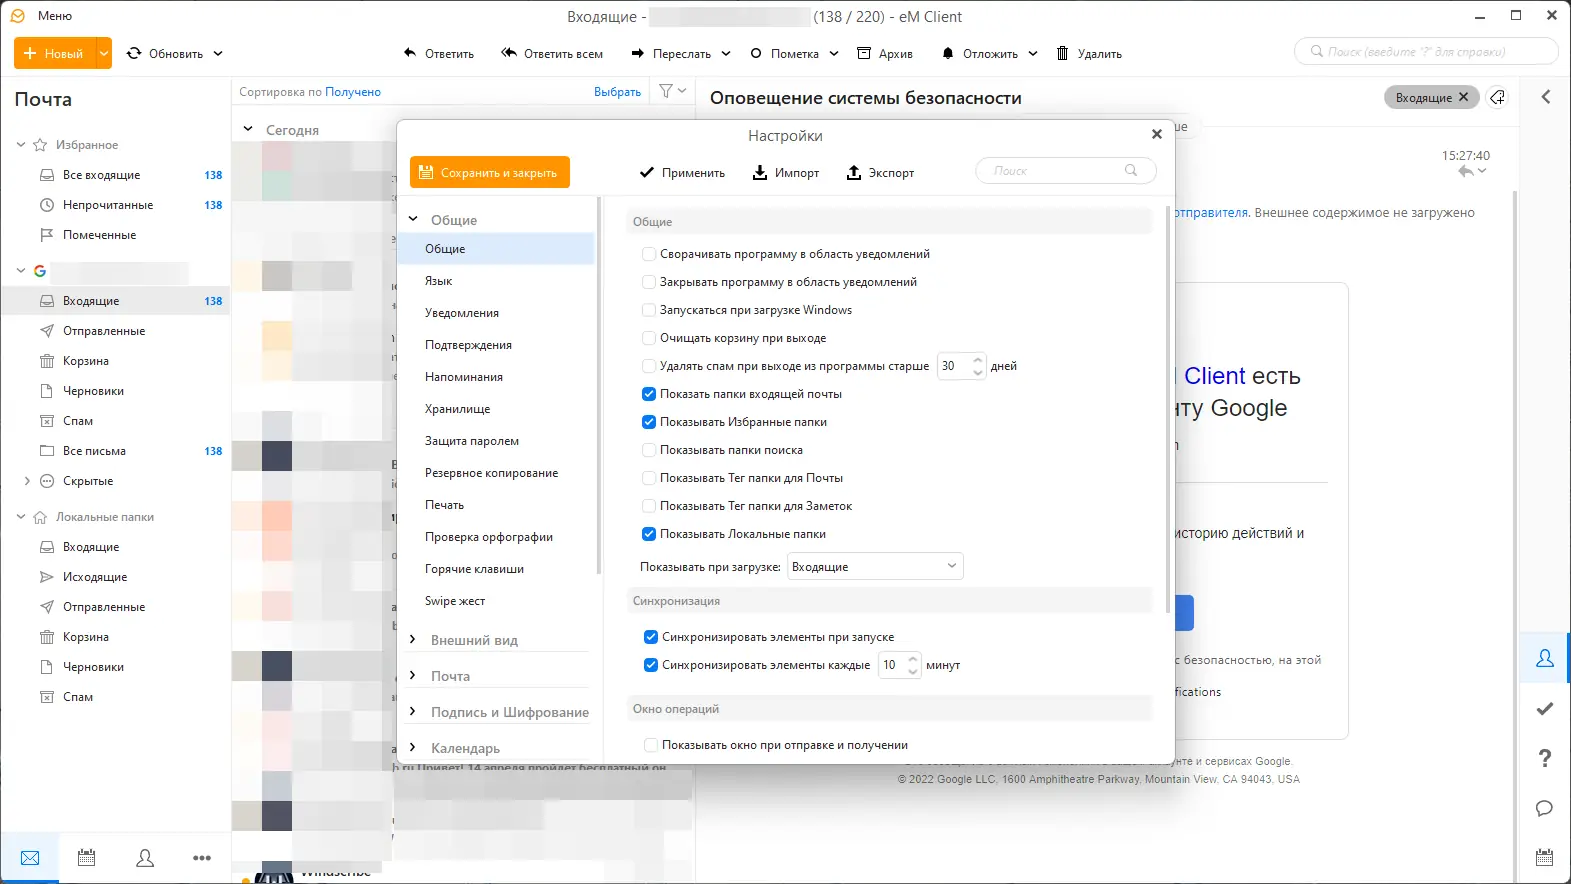Expand Скрытые folder group
Viewport: 1571px width, 884px height.
[x=27, y=481]
